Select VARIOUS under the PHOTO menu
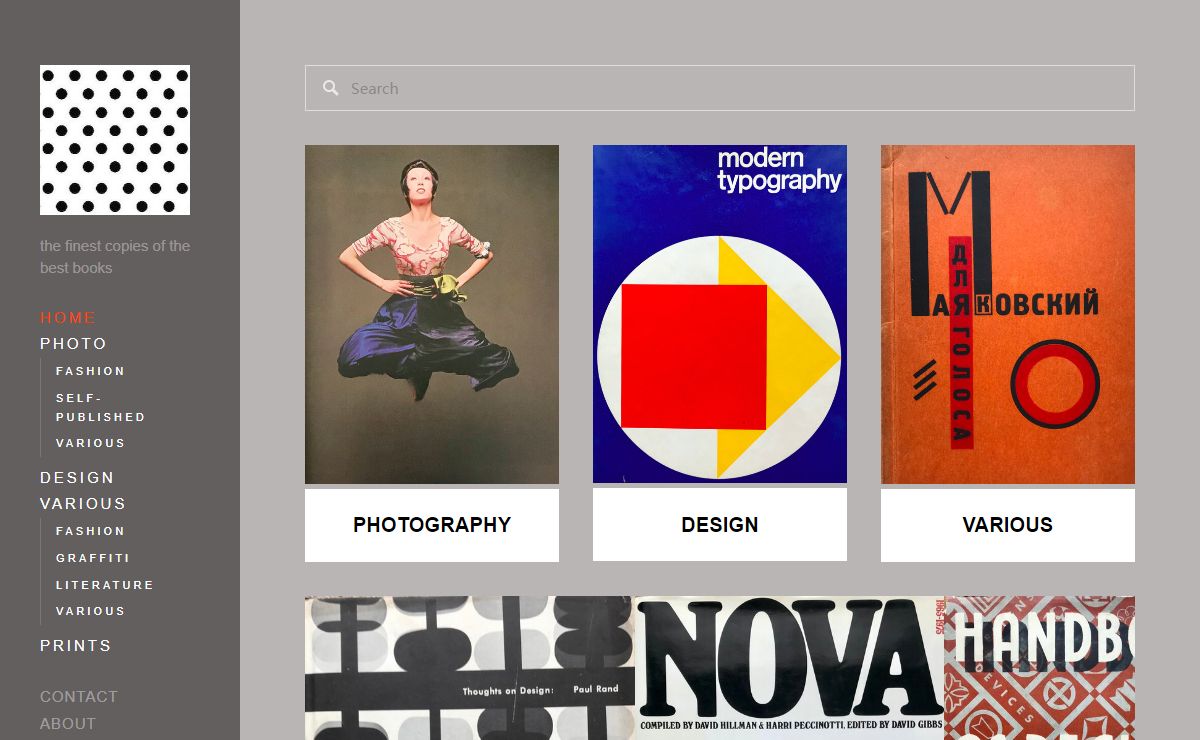This screenshot has height=740, width=1200. (91, 443)
